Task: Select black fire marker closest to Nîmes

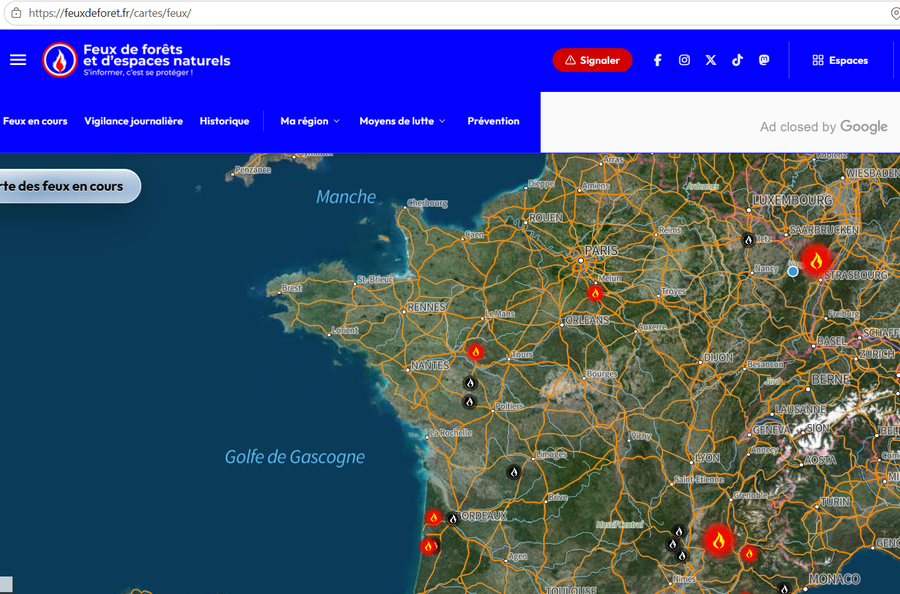Action: 682,555
